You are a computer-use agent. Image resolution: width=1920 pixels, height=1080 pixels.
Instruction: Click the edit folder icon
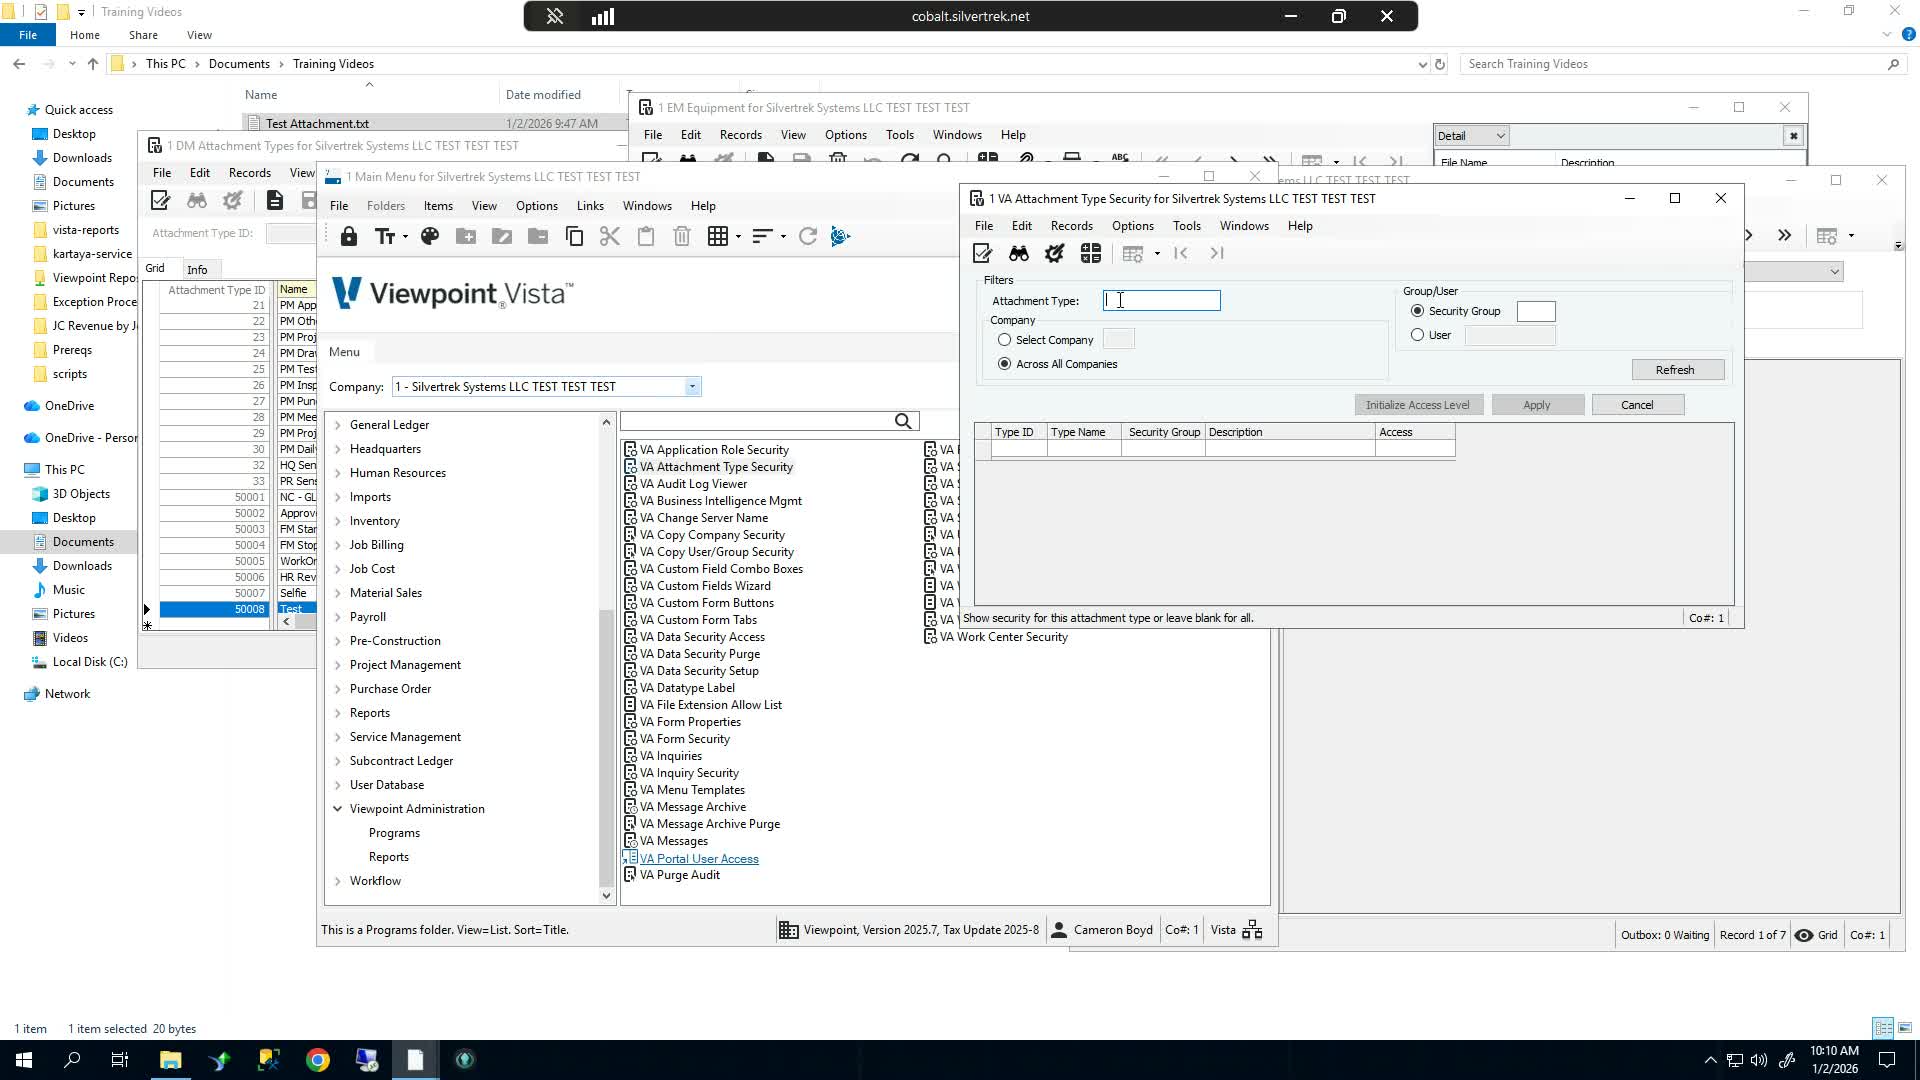[x=502, y=236]
